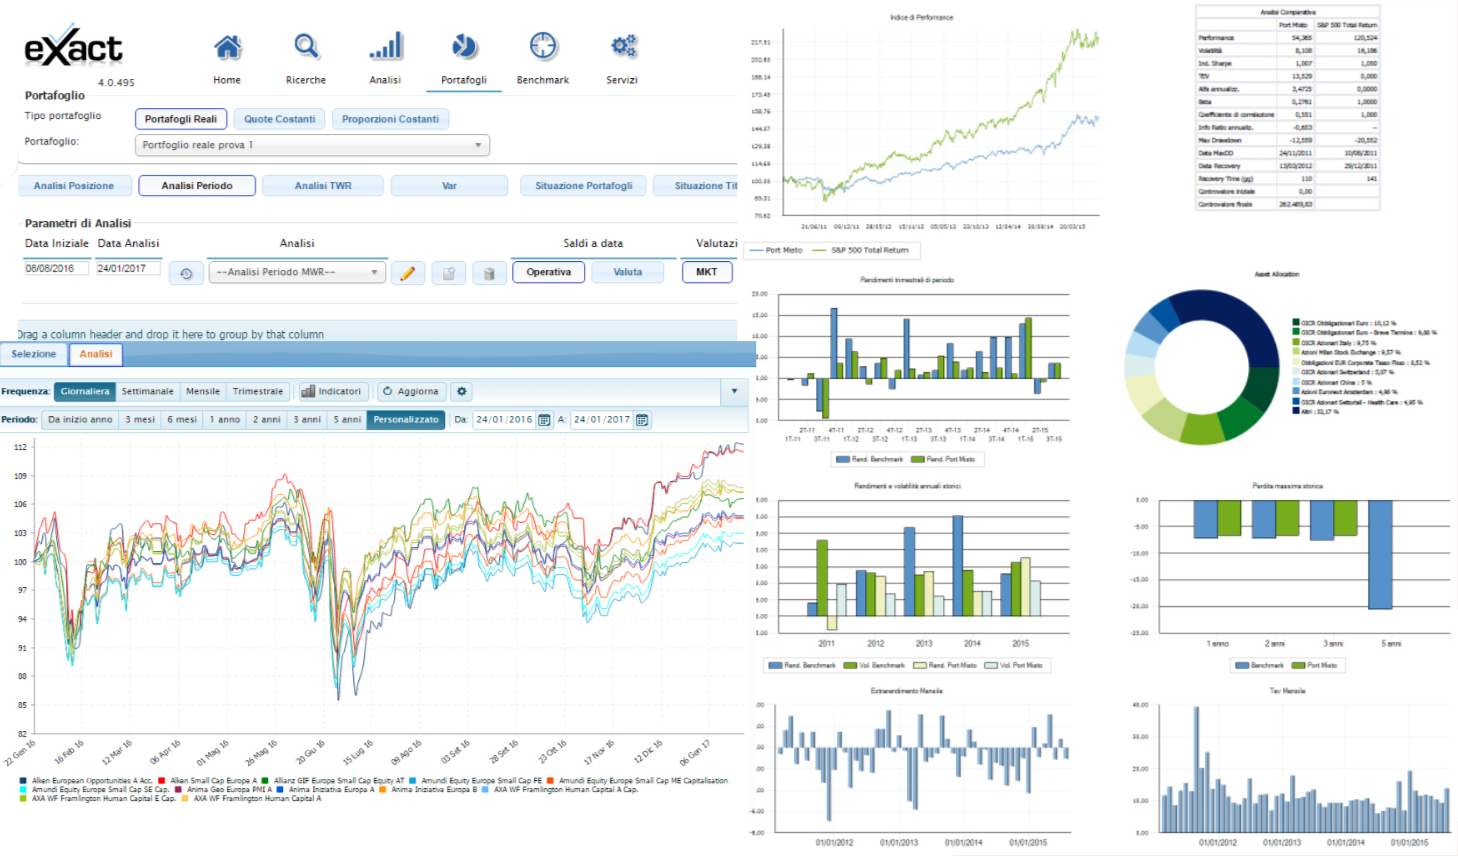Open the calendar picker for Da date
The height and width of the screenshot is (856, 1458).
coord(544,420)
